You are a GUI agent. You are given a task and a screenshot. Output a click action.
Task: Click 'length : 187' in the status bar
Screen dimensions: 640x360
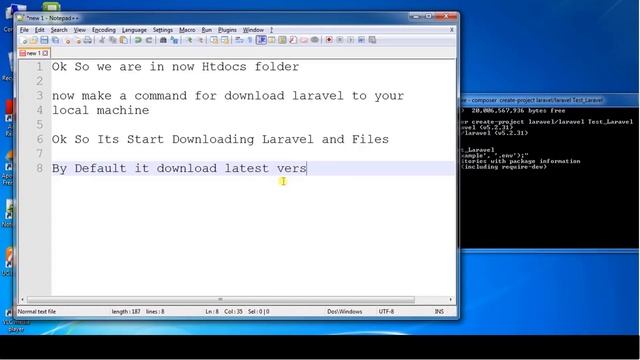pos(126,311)
